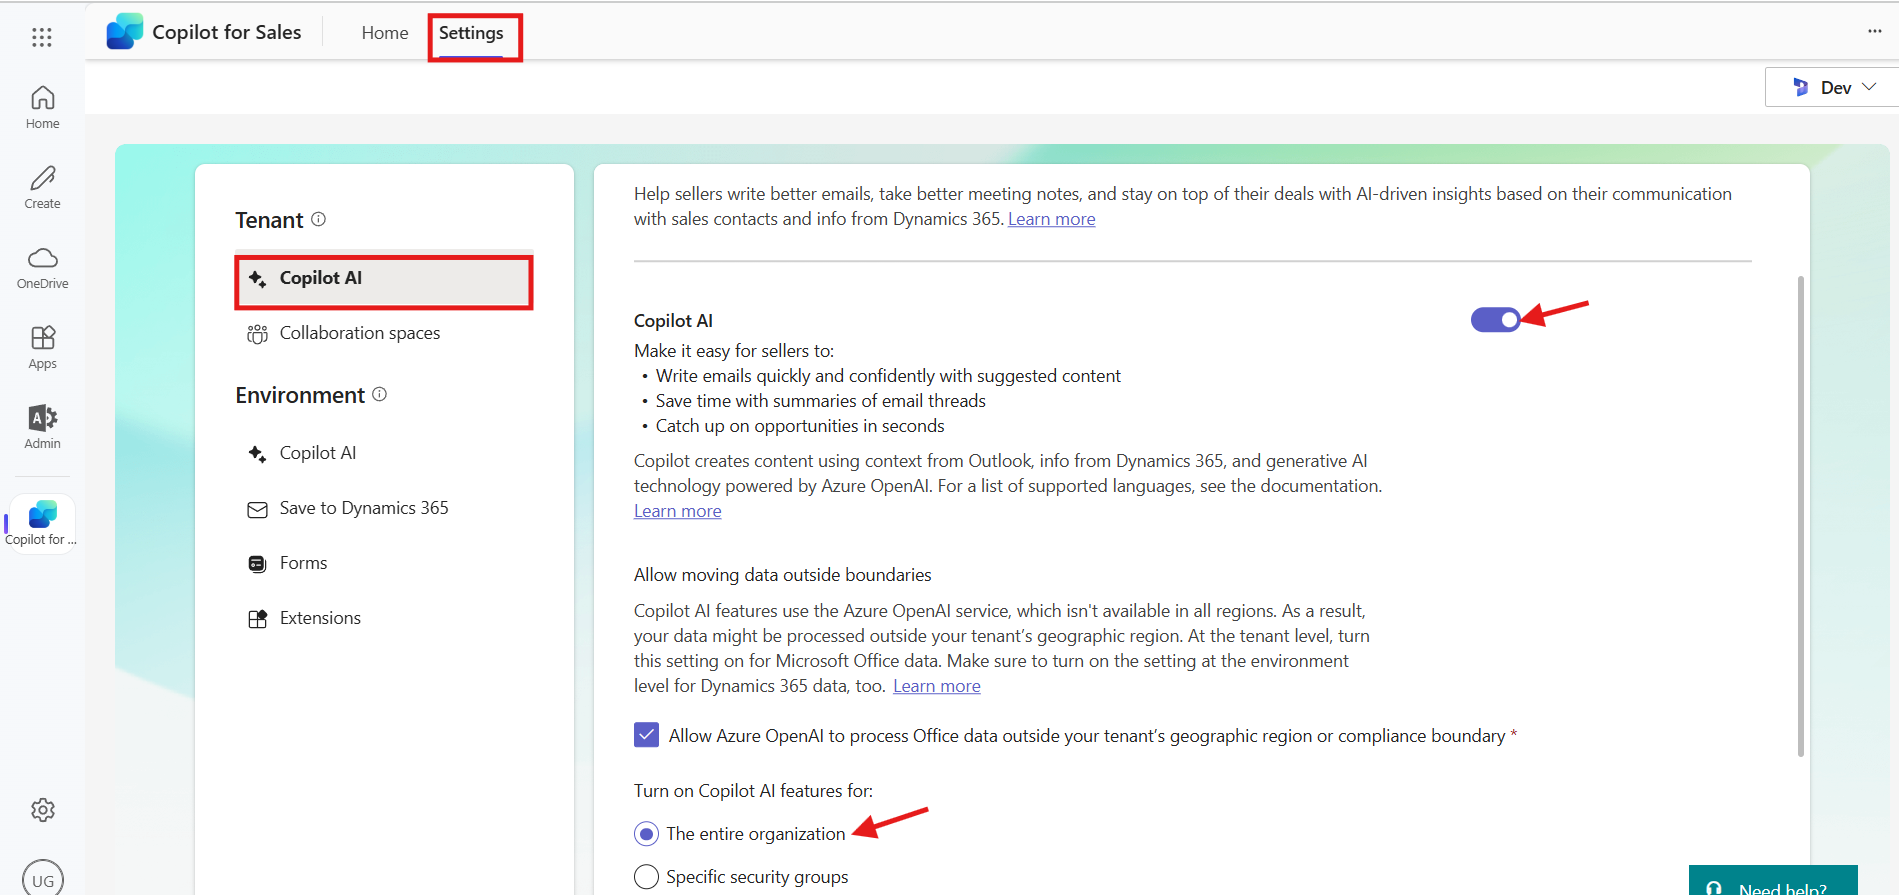The image size is (1899, 895).
Task: Open the more options ellipsis menu
Action: (x=1874, y=31)
